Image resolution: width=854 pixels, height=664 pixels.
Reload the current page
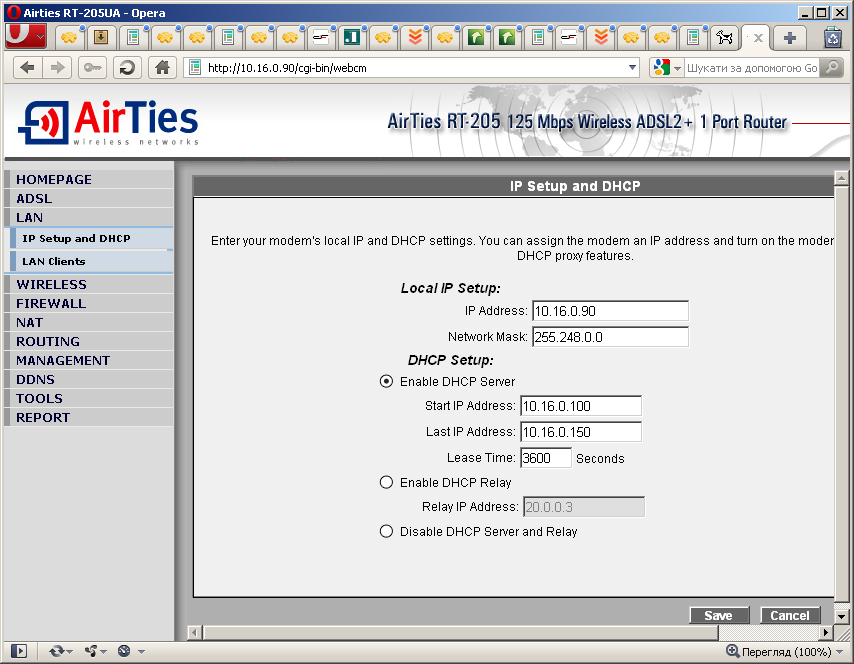127,68
